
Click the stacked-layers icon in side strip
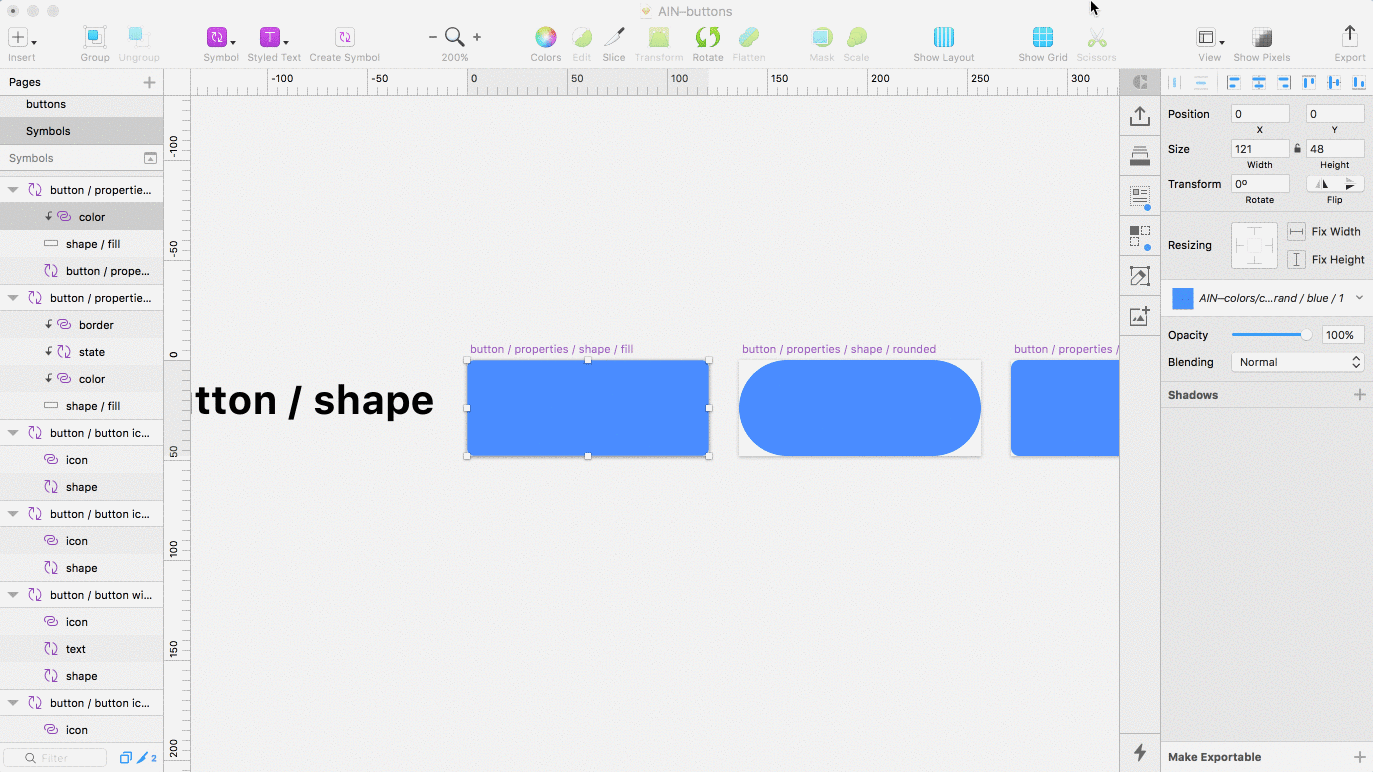point(1140,156)
